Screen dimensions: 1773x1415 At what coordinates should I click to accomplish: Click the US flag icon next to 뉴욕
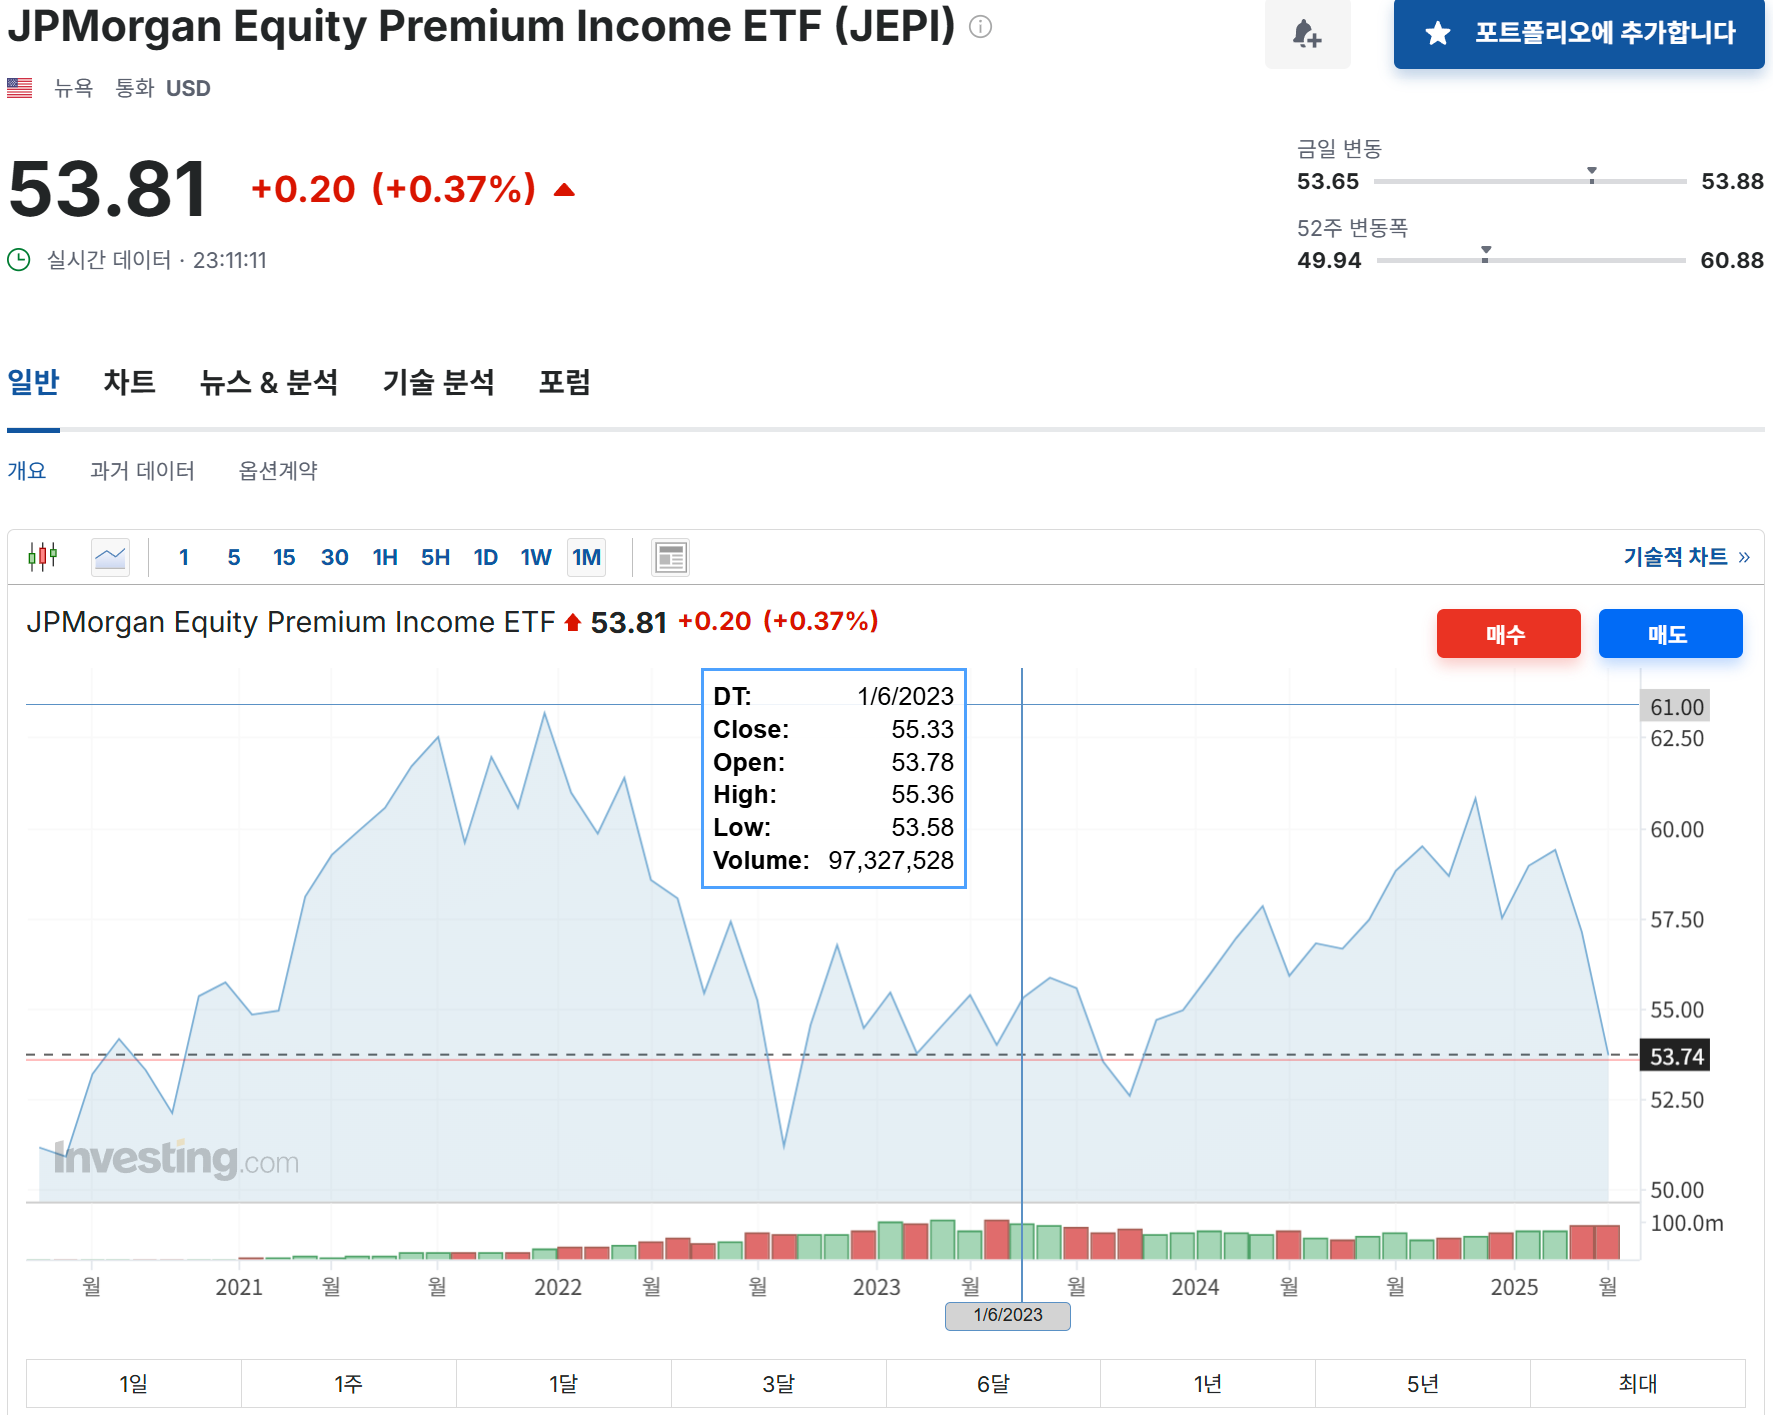[19, 88]
